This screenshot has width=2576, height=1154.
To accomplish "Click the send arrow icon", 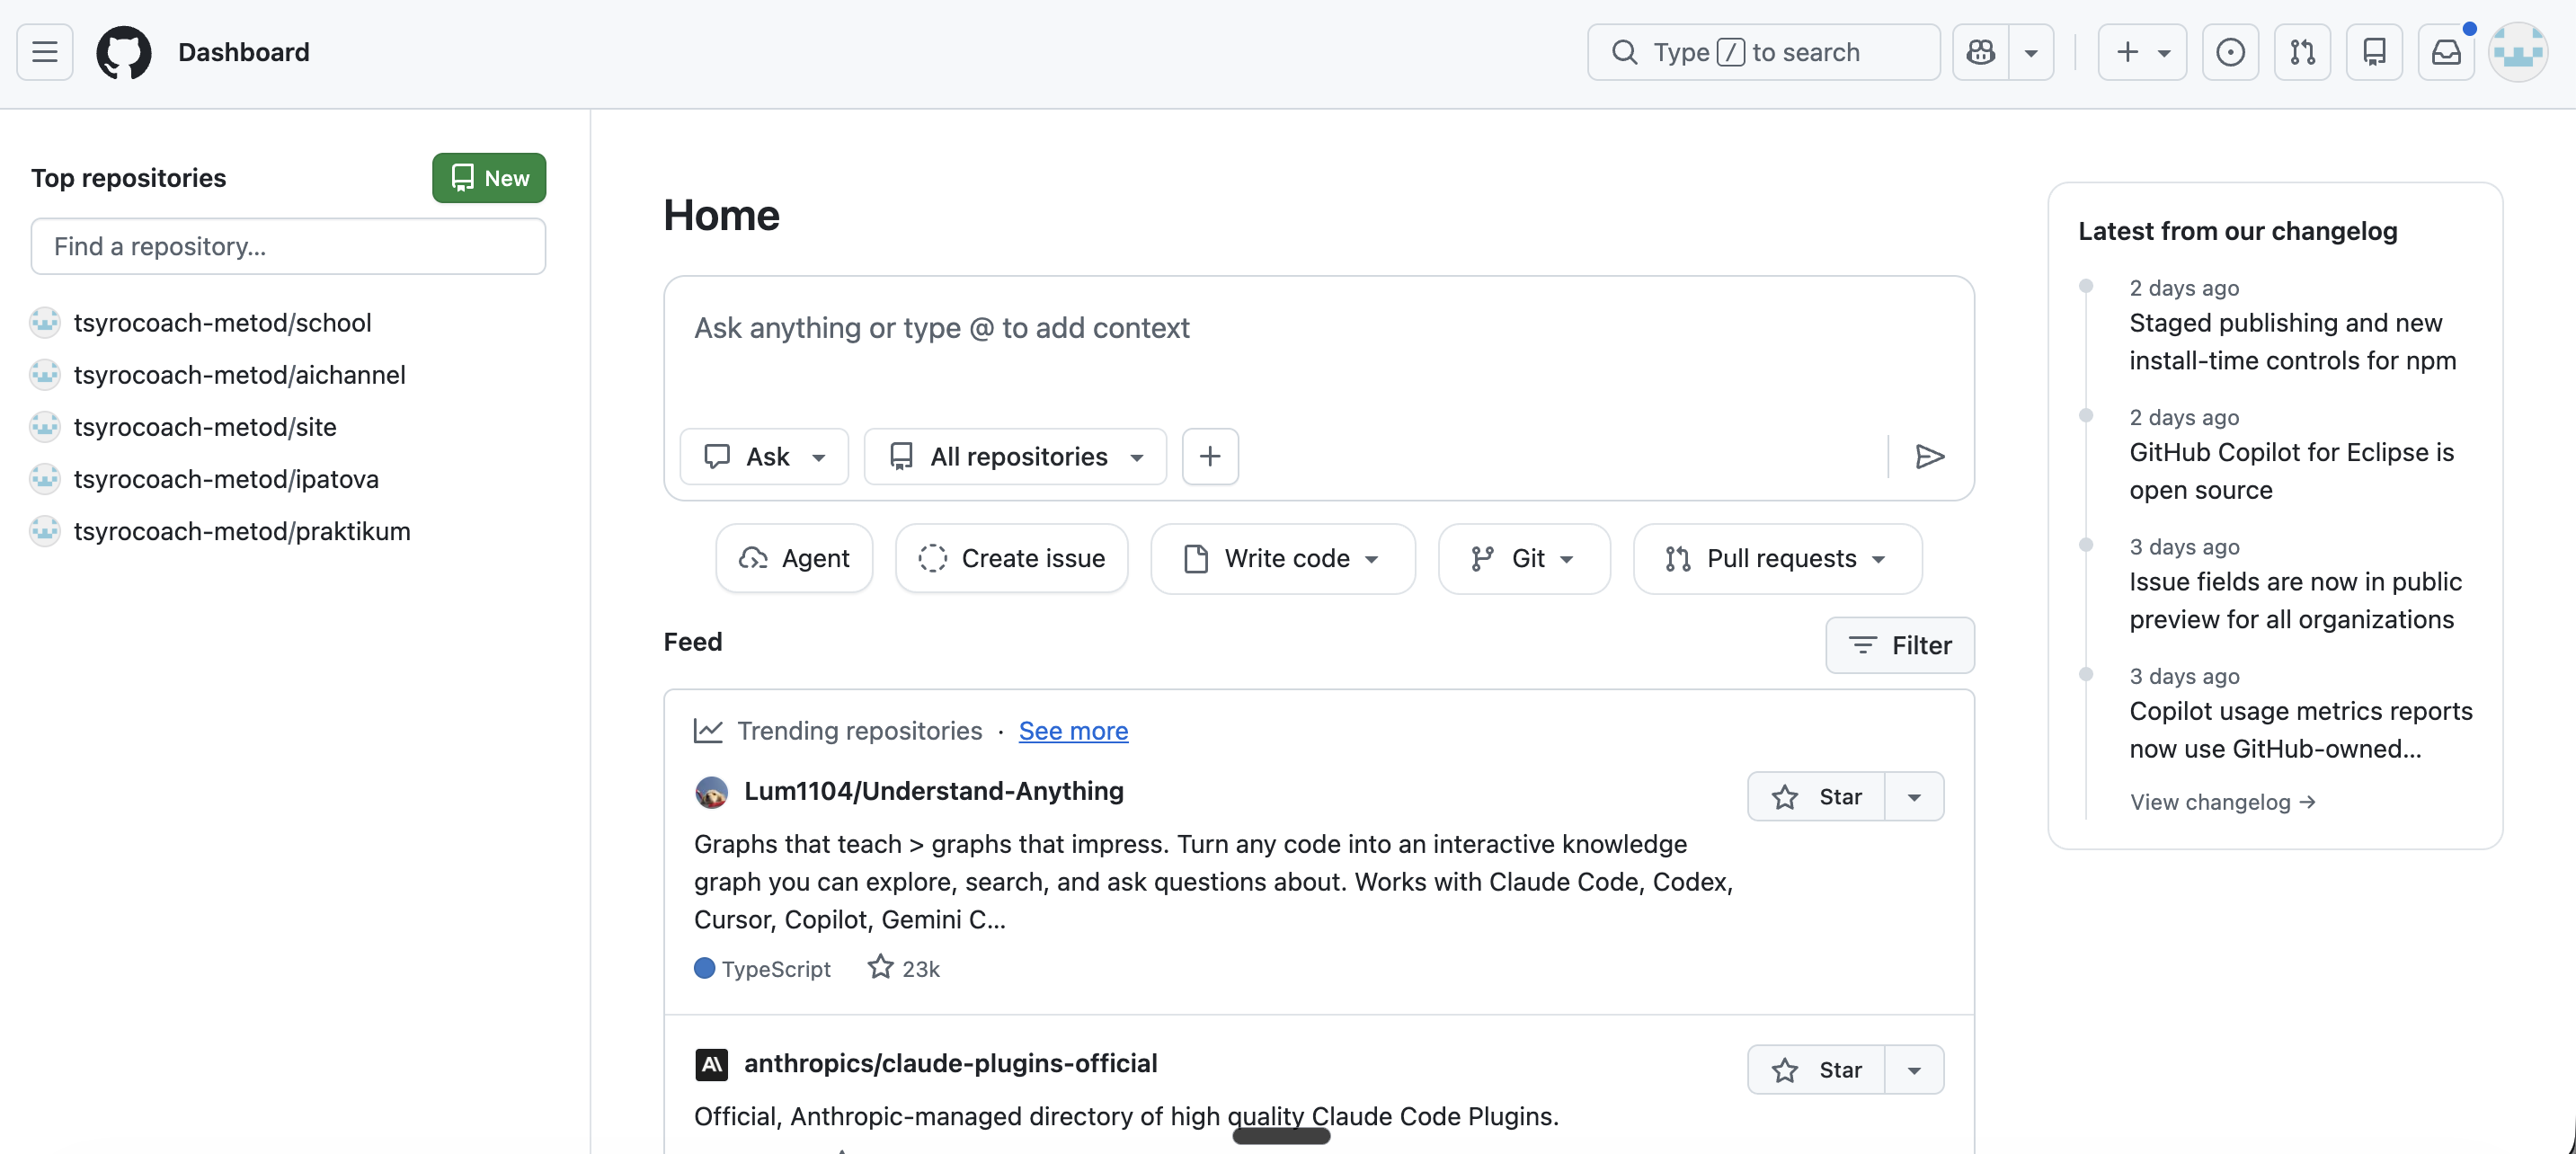I will [x=1929, y=456].
